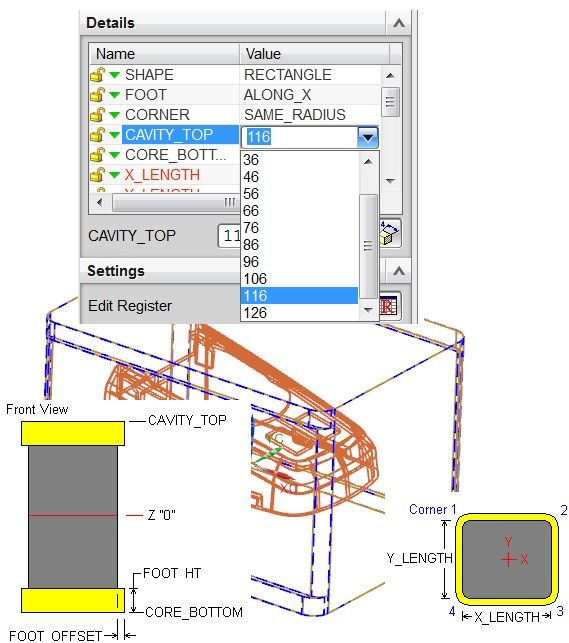Click the lock icon beside CORE_BOTT row
This screenshot has height=643, width=569.
[97, 155]
